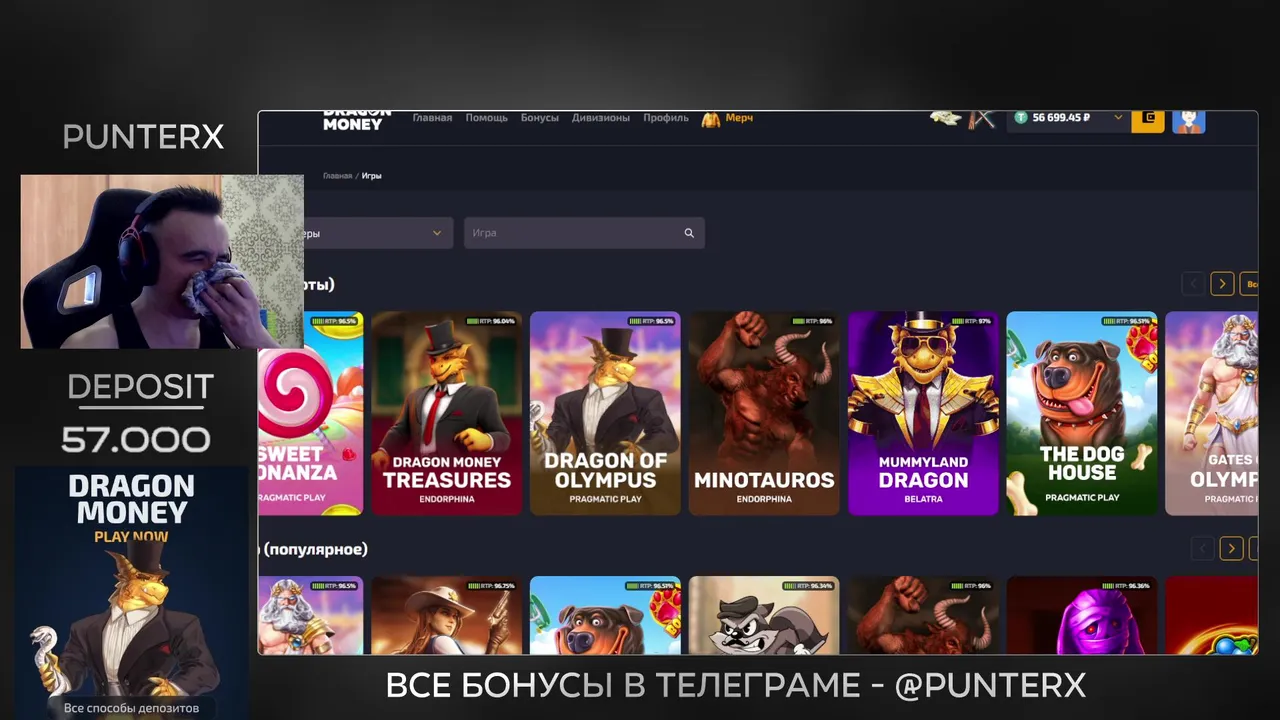Show previous popular games with left arrow
This screenshot has width=1280, height=720.
click(1202, 548)
